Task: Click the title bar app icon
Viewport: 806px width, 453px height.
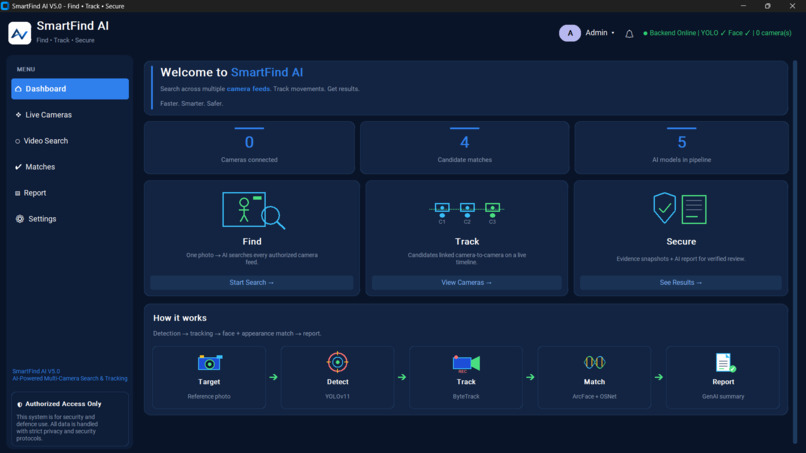Action: [x=5, y=6]
